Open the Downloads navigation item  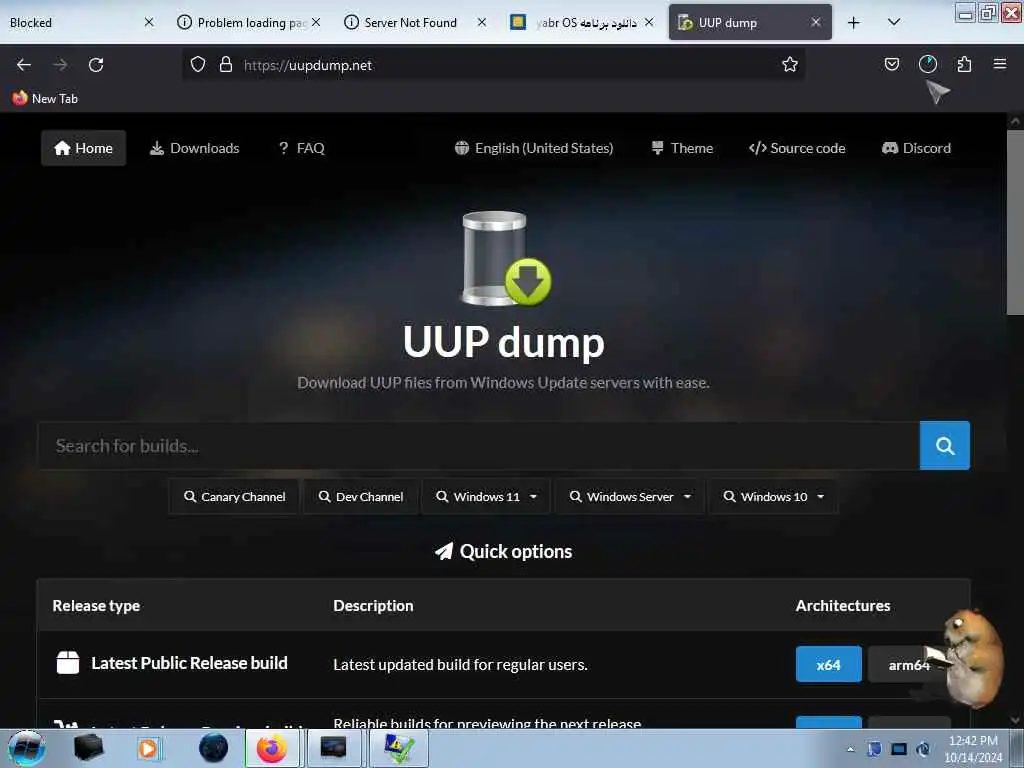tap(195, 148)
